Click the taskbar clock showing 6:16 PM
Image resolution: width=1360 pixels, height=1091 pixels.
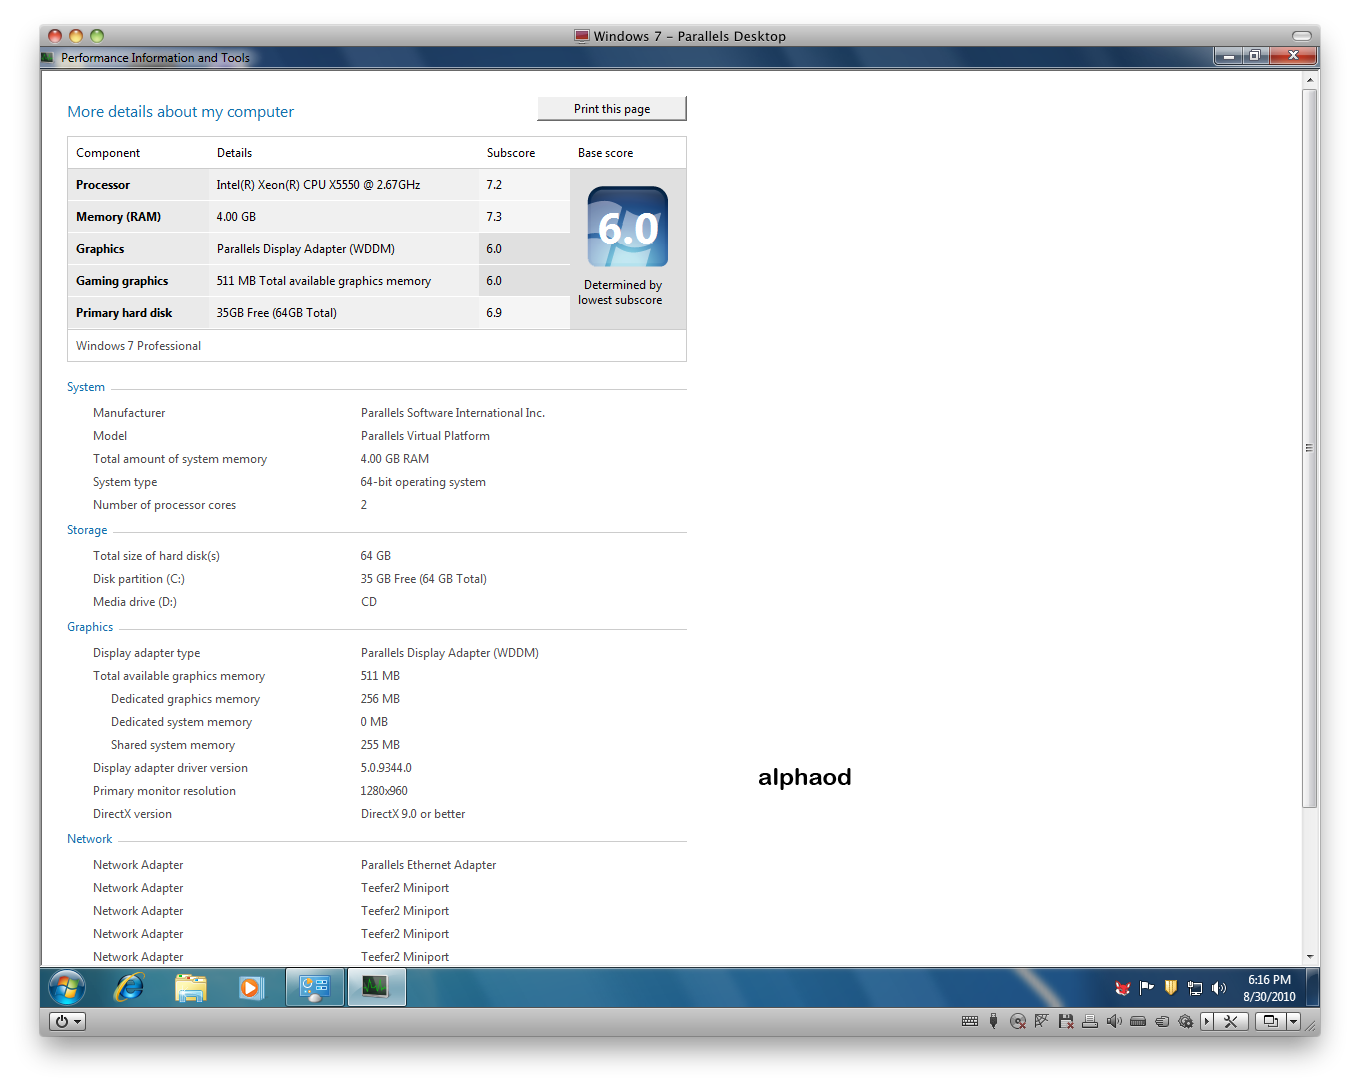point(1269,988)
